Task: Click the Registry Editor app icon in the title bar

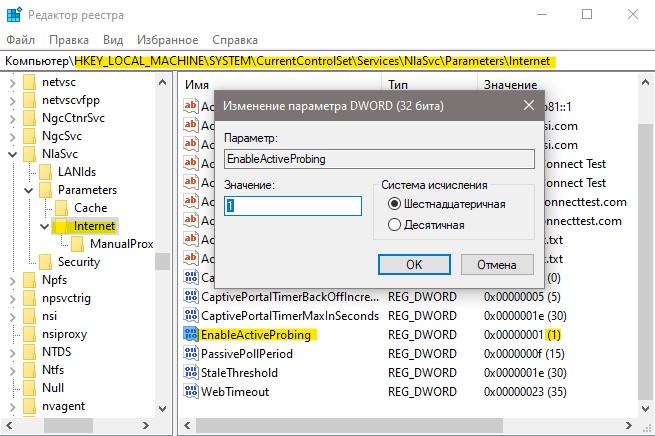Action: click(x=14, y=14)
